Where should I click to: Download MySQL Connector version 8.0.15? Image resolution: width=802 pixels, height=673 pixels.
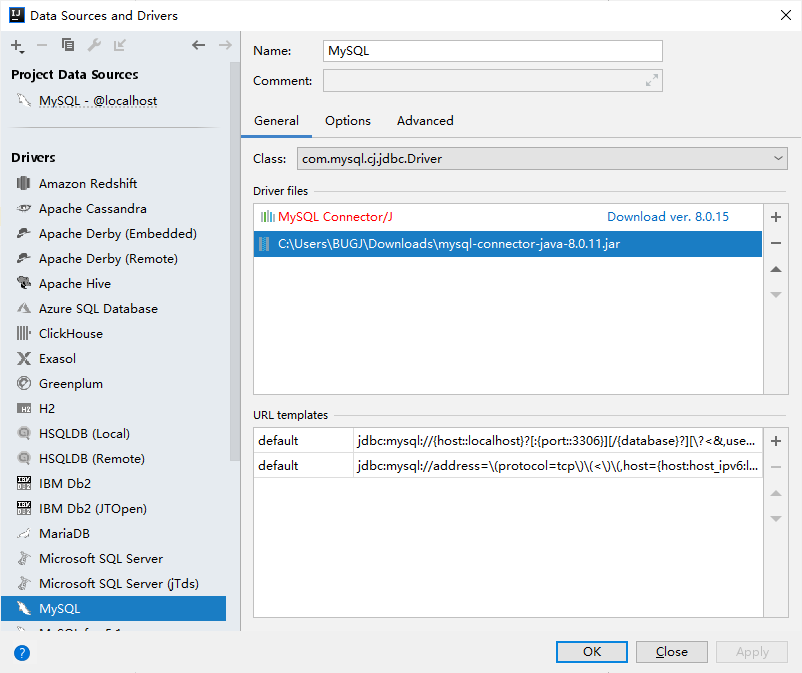[668, 216]
